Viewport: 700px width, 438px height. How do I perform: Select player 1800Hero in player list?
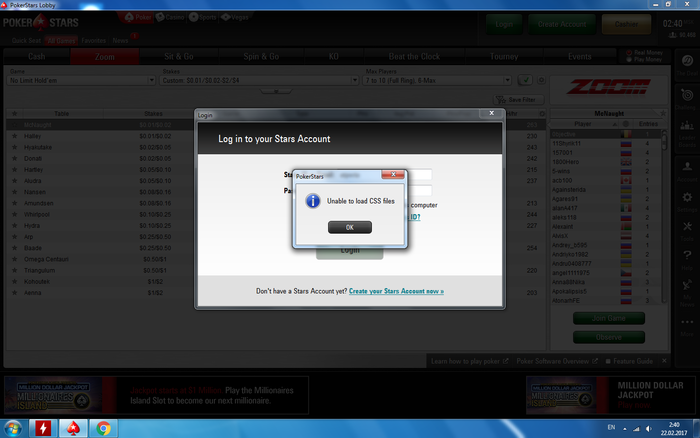coord(605,162)
